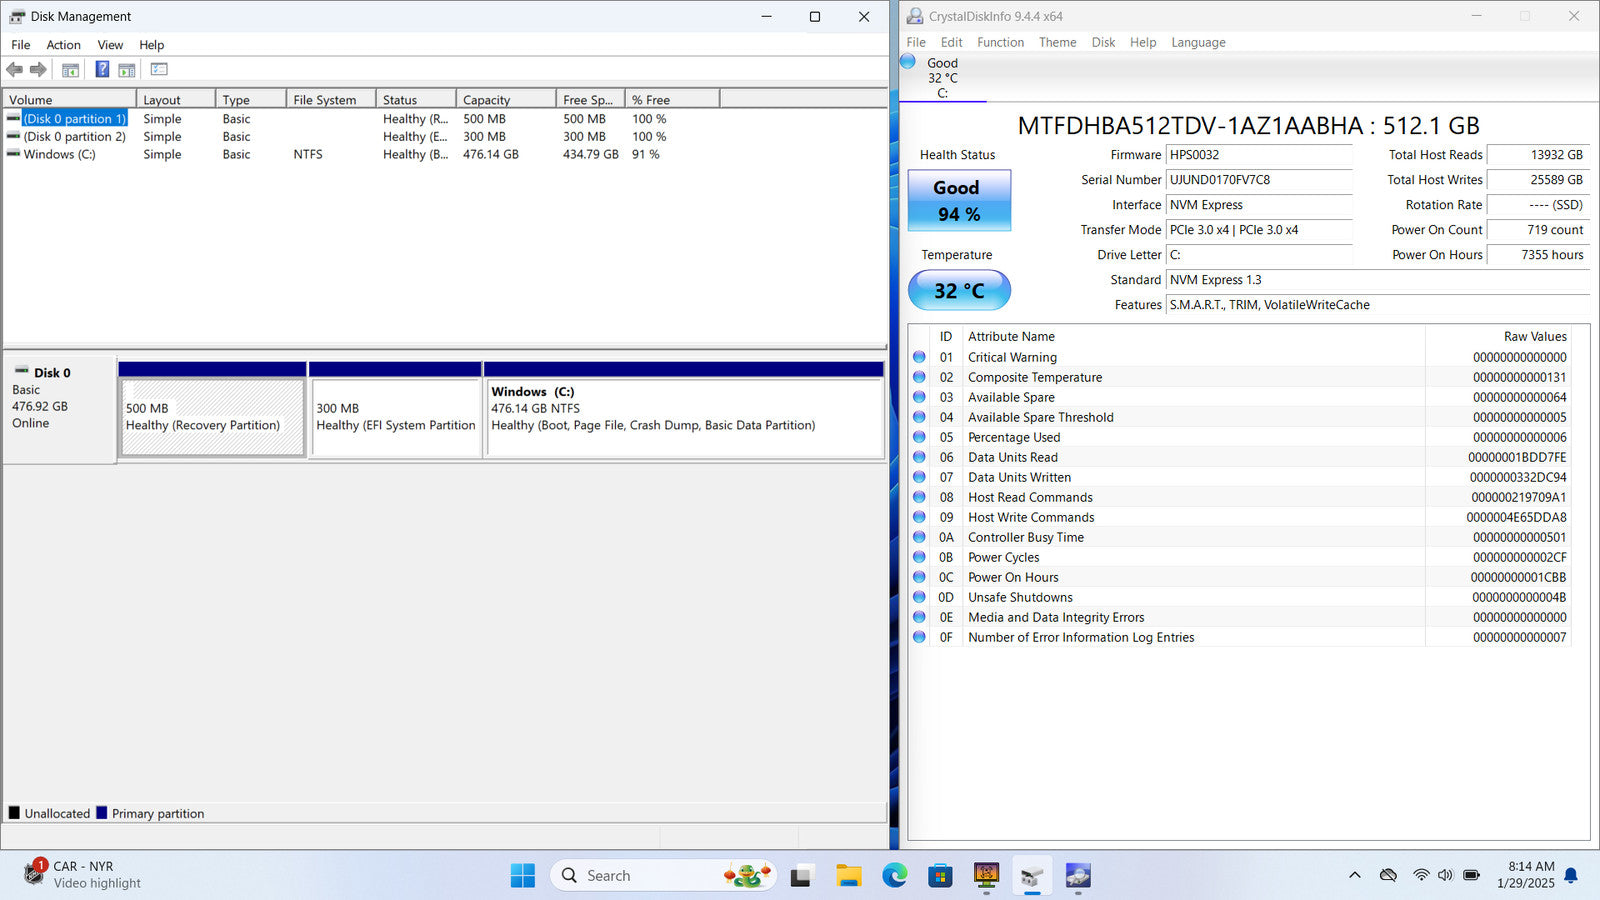Open the Edit menu in CrystalDiskInfo

(x=951, y=42)
